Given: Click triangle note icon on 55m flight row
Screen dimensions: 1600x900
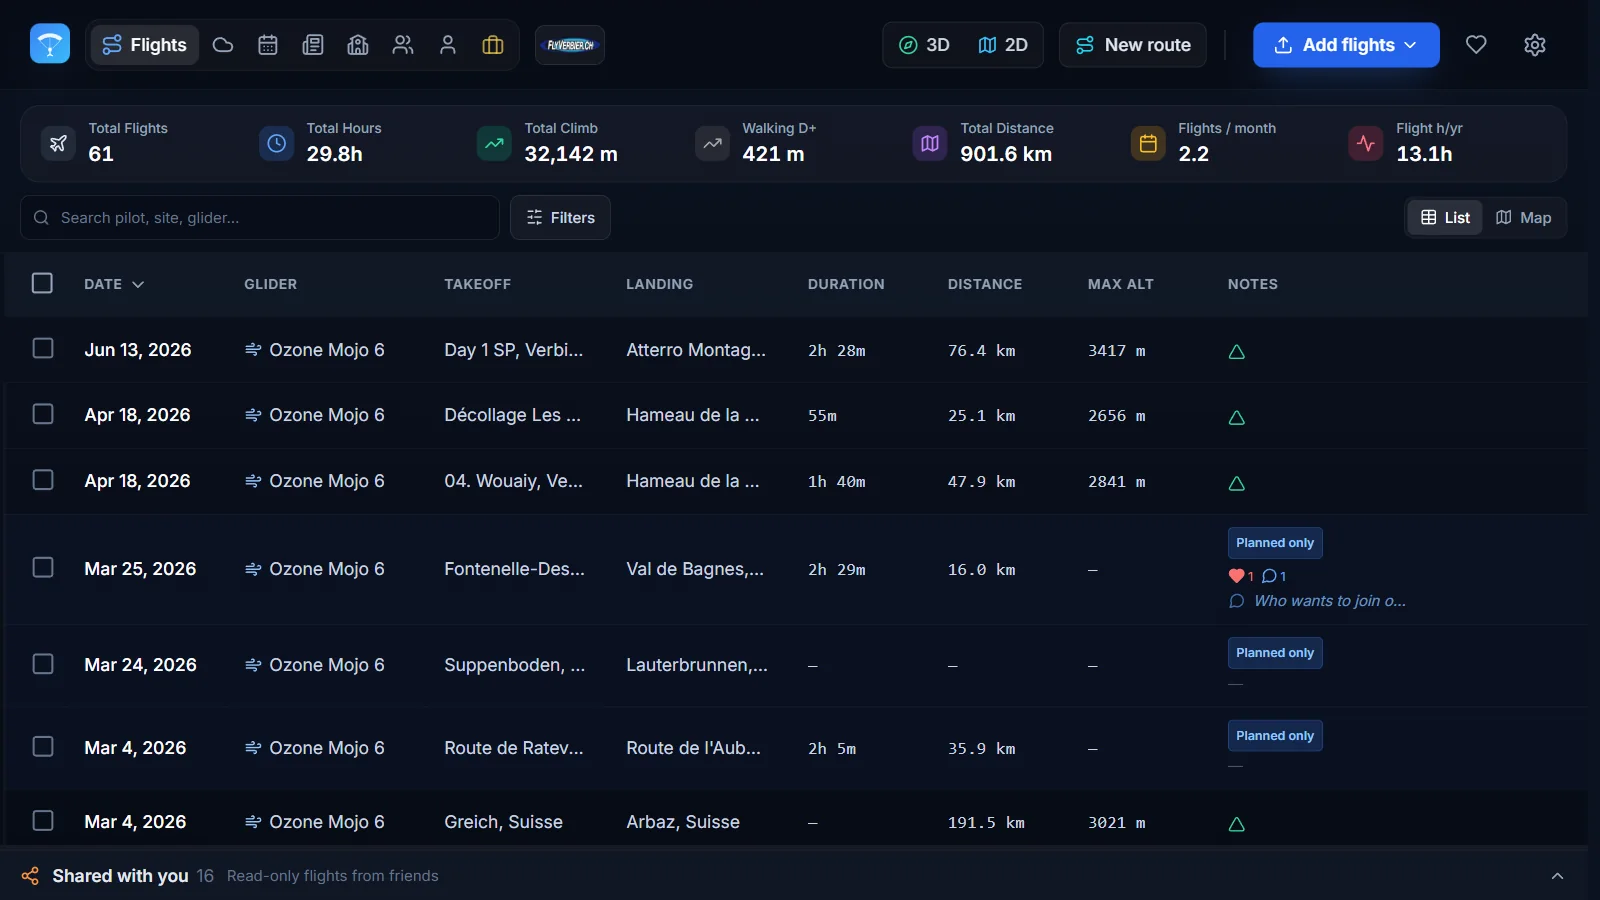Looking at the screenshot, I should (1237, 417).
